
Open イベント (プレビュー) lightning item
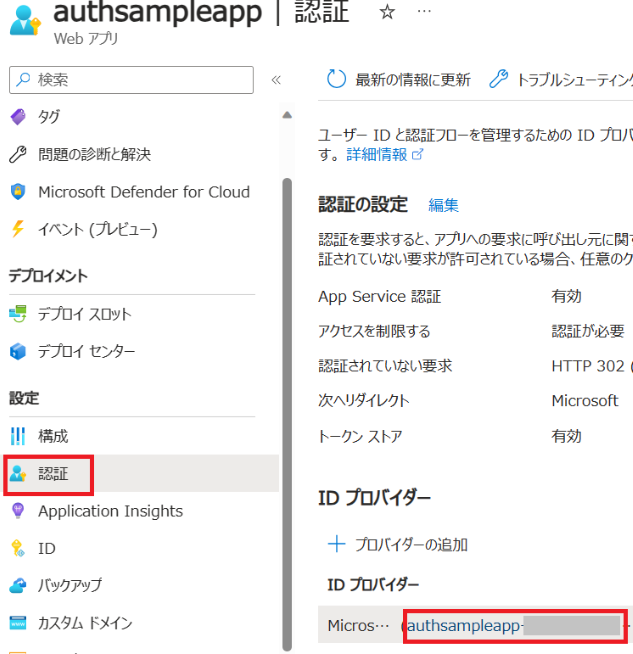point(97,229)
